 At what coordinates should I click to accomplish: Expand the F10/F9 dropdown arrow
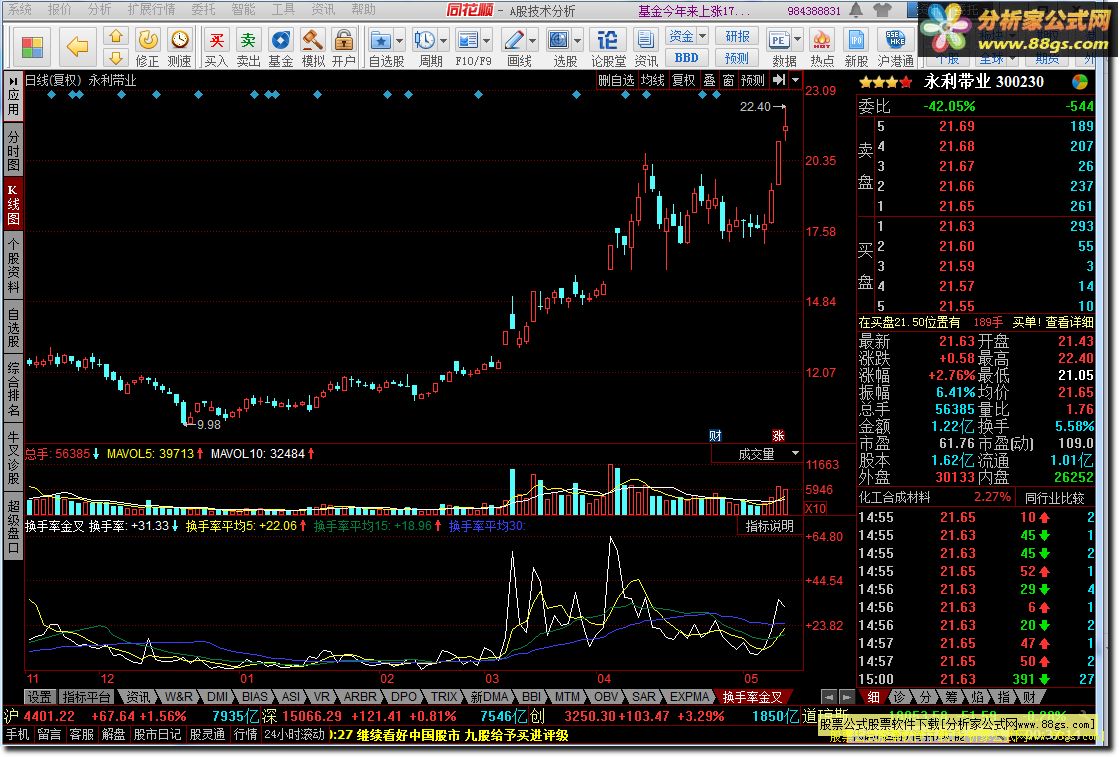pos(486,40)
